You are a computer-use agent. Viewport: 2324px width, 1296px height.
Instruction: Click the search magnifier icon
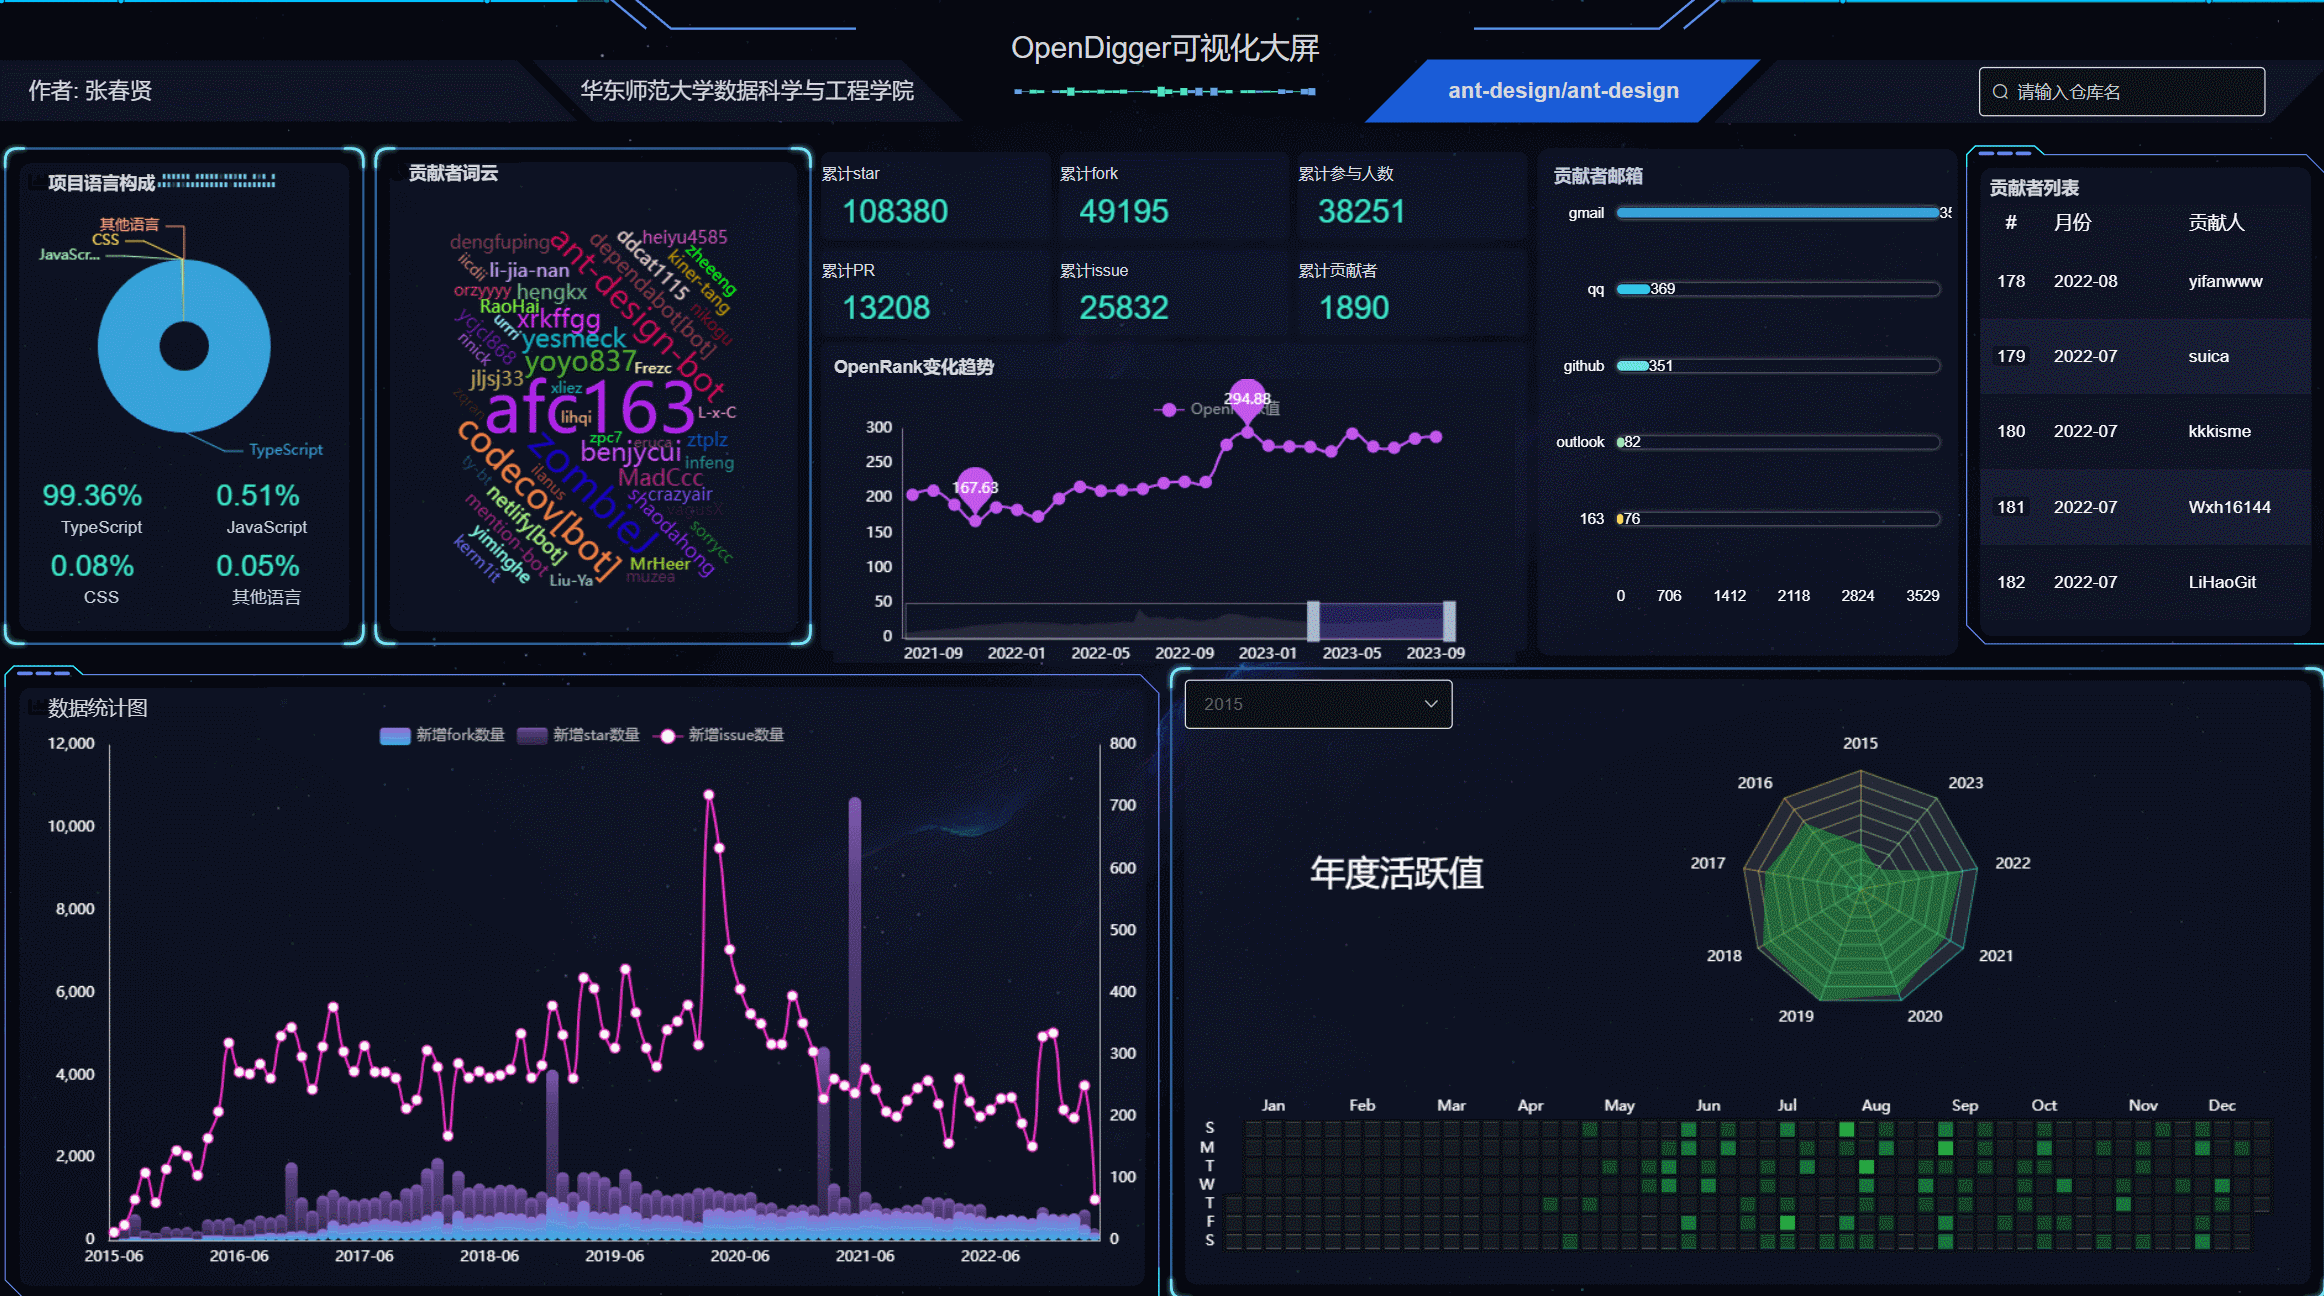click(x=2000, y=92)
